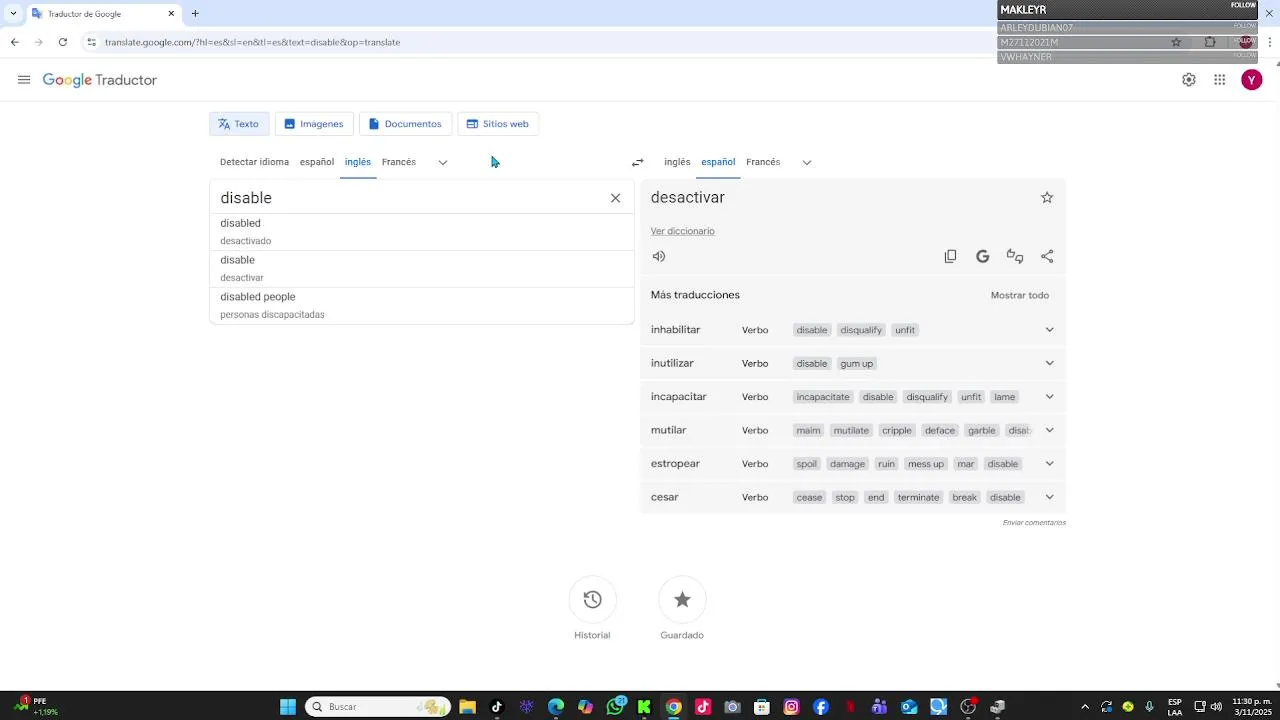Rate this translation

pos(1014,256)
